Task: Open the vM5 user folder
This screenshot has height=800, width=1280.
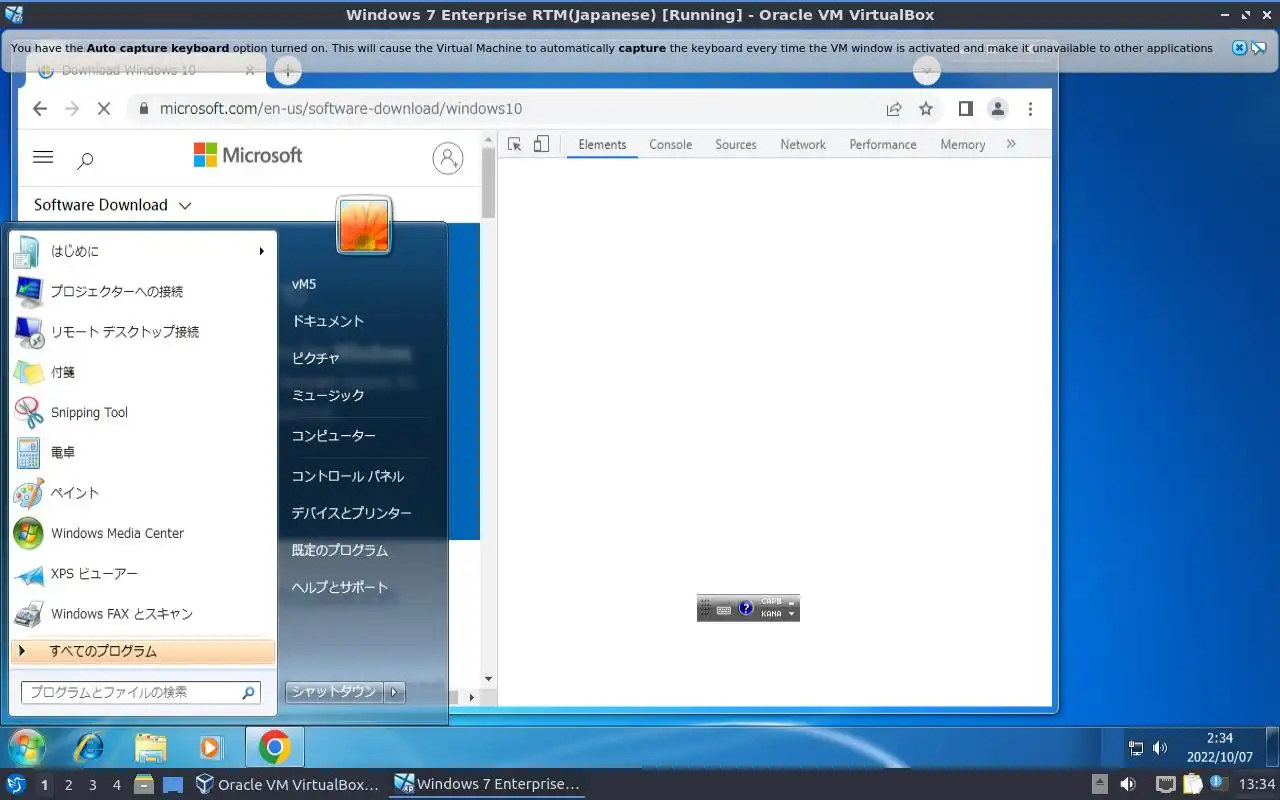Action: point(304,284)
